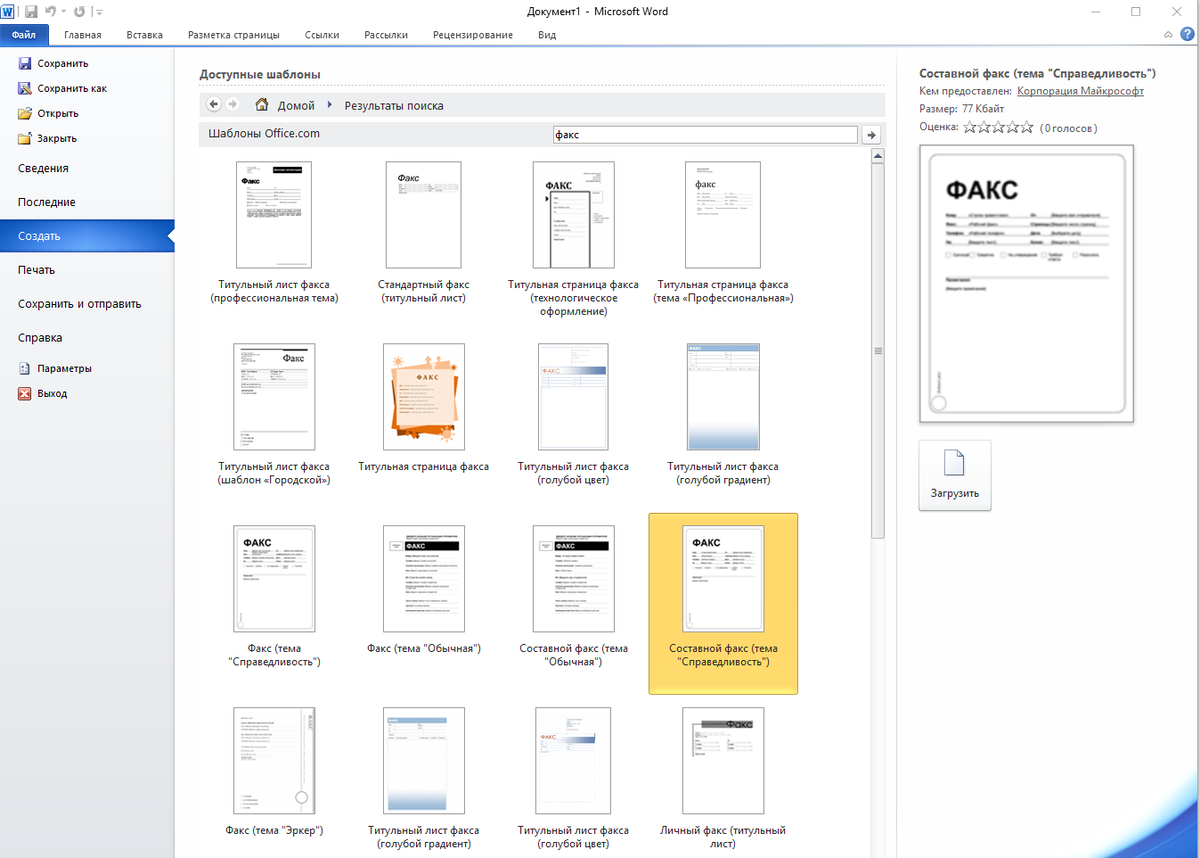Click the minimize ribbon caret icon
The width and height of the screenshot is (1200, 858).
1170,35
